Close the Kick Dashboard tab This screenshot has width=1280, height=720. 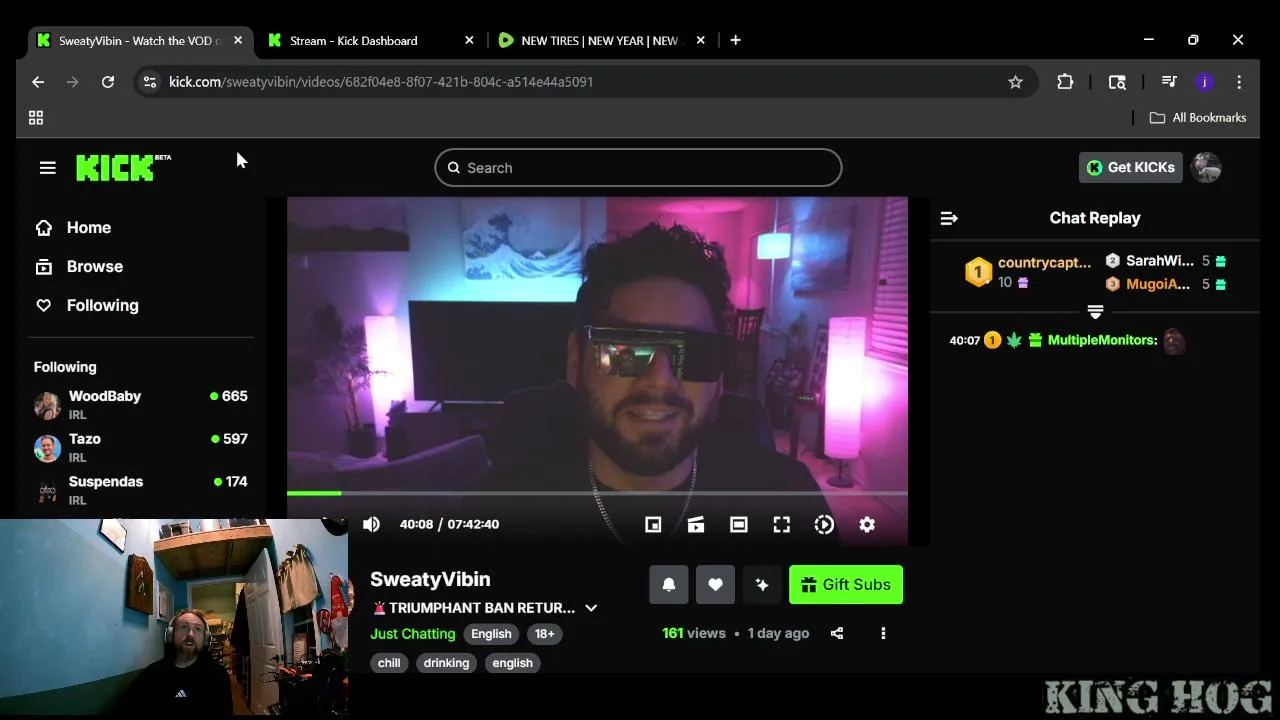469,41
